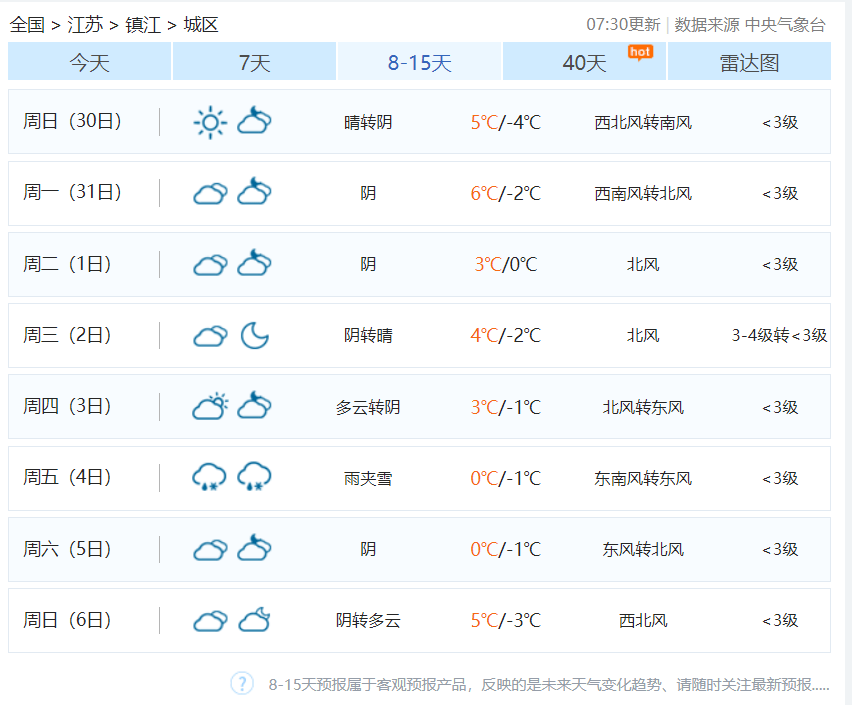
Task: Click the 多云转阴 weather description
Action: click(368, 407)
